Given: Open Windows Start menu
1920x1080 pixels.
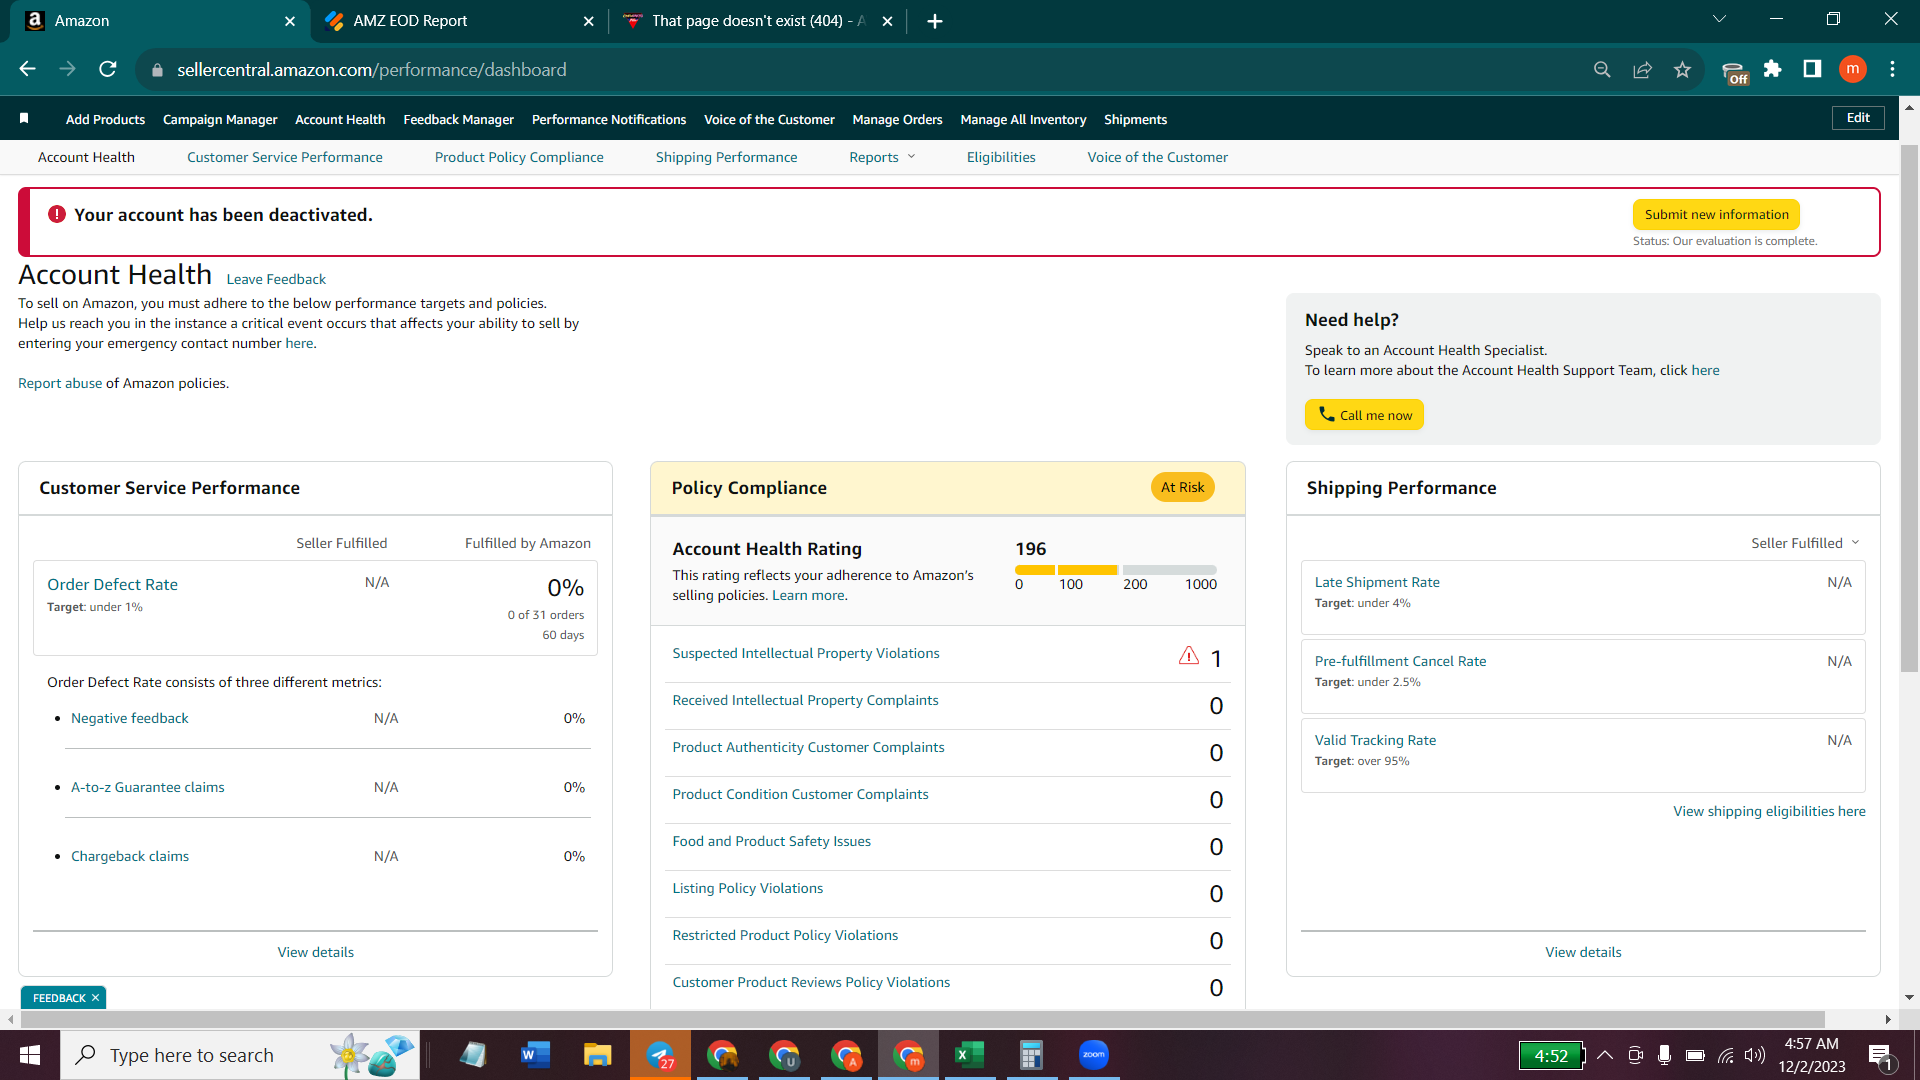Looking at the screenshot, I should click(x=30, y=1055).
